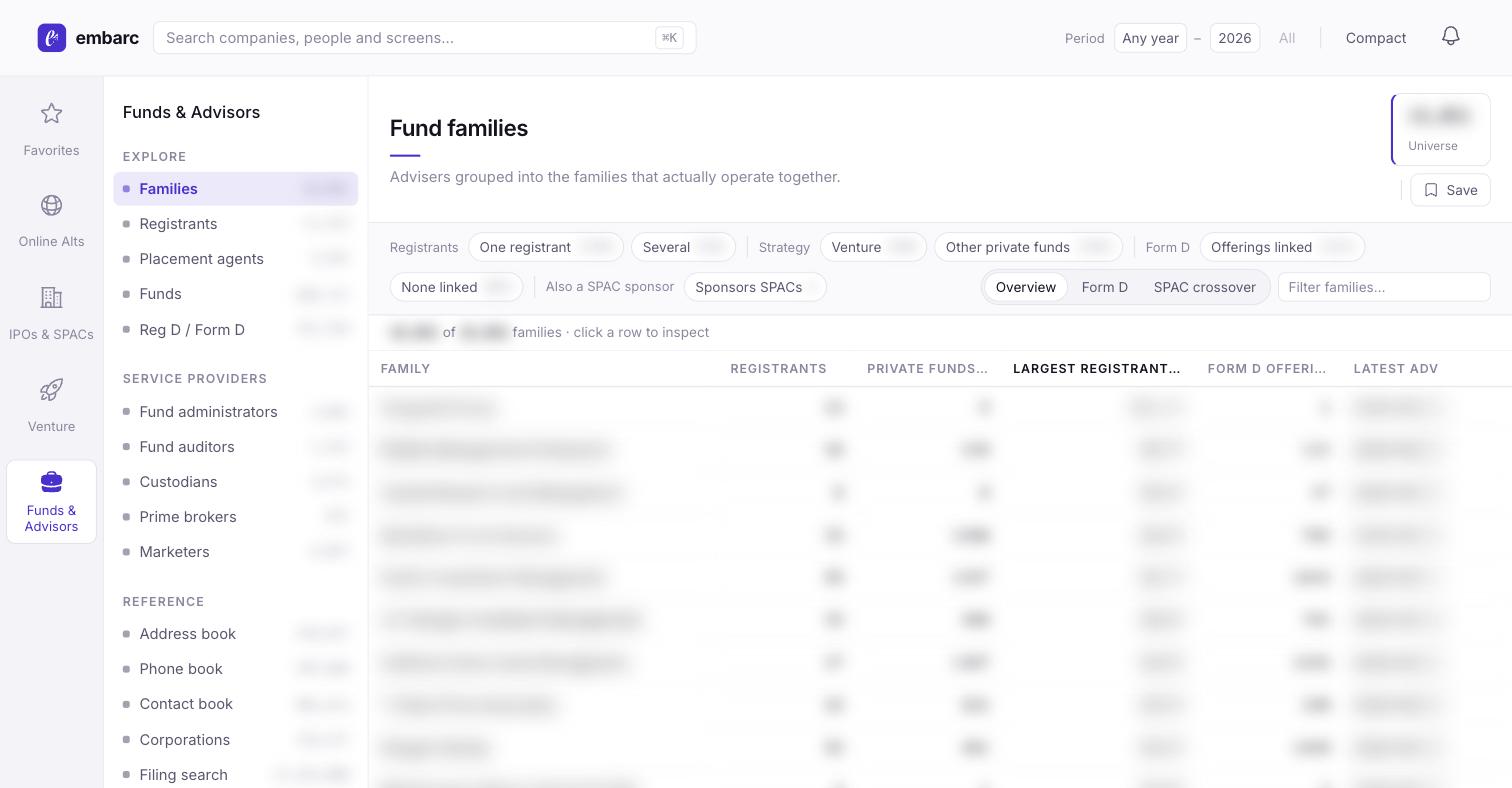This screenshot has width=1512, height=788.
Task: Click the search companies input field
Action: tap(425, 38)
